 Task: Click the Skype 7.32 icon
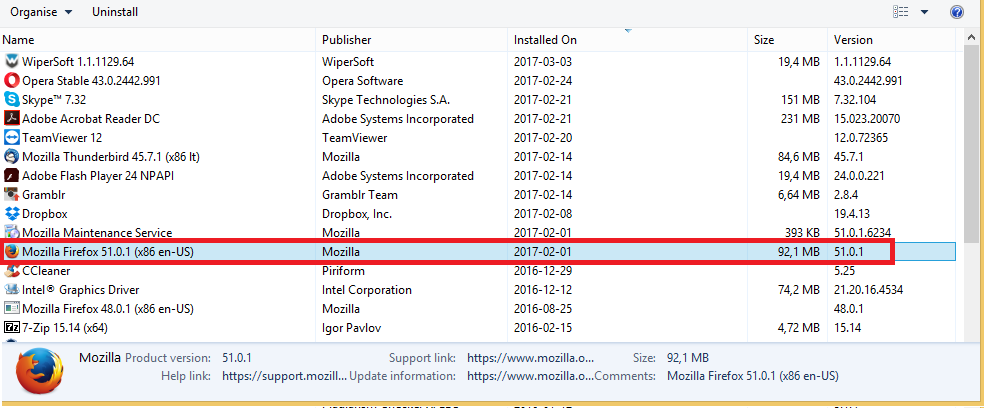tap(12, 100)
